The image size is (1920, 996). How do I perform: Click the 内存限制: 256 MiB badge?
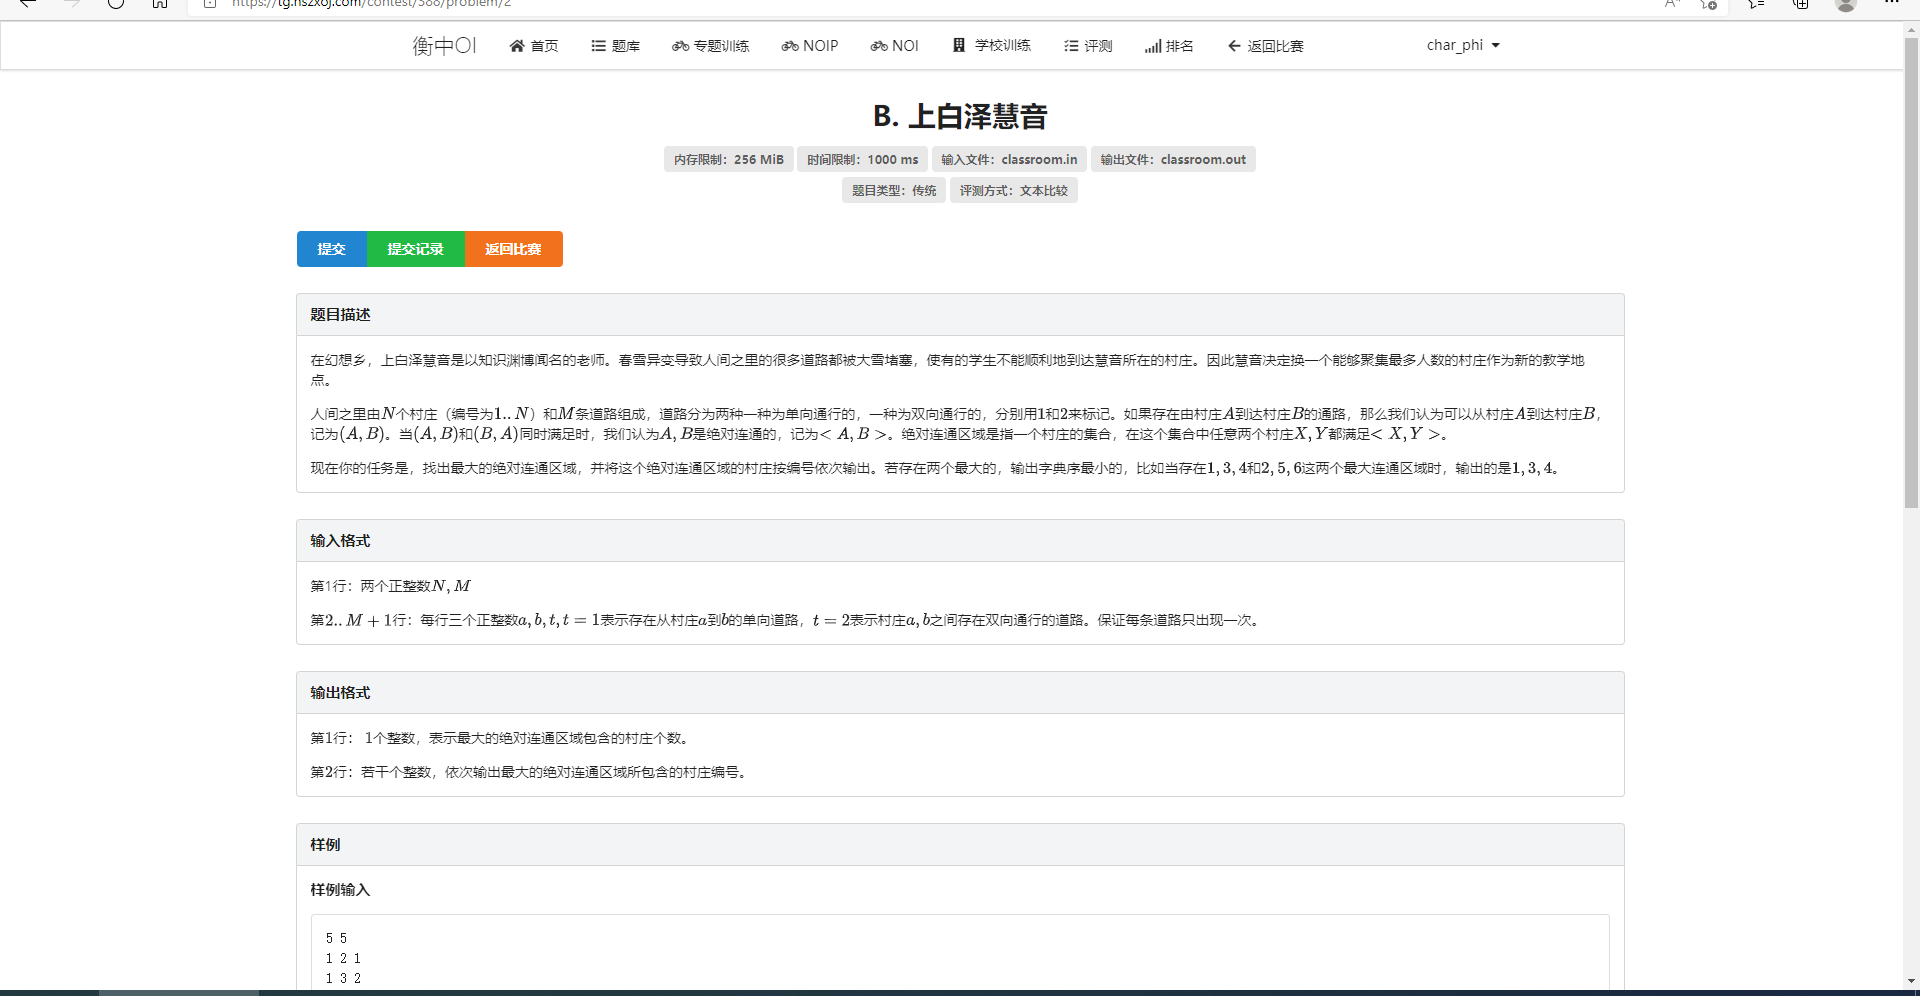[x=729, y=159]
